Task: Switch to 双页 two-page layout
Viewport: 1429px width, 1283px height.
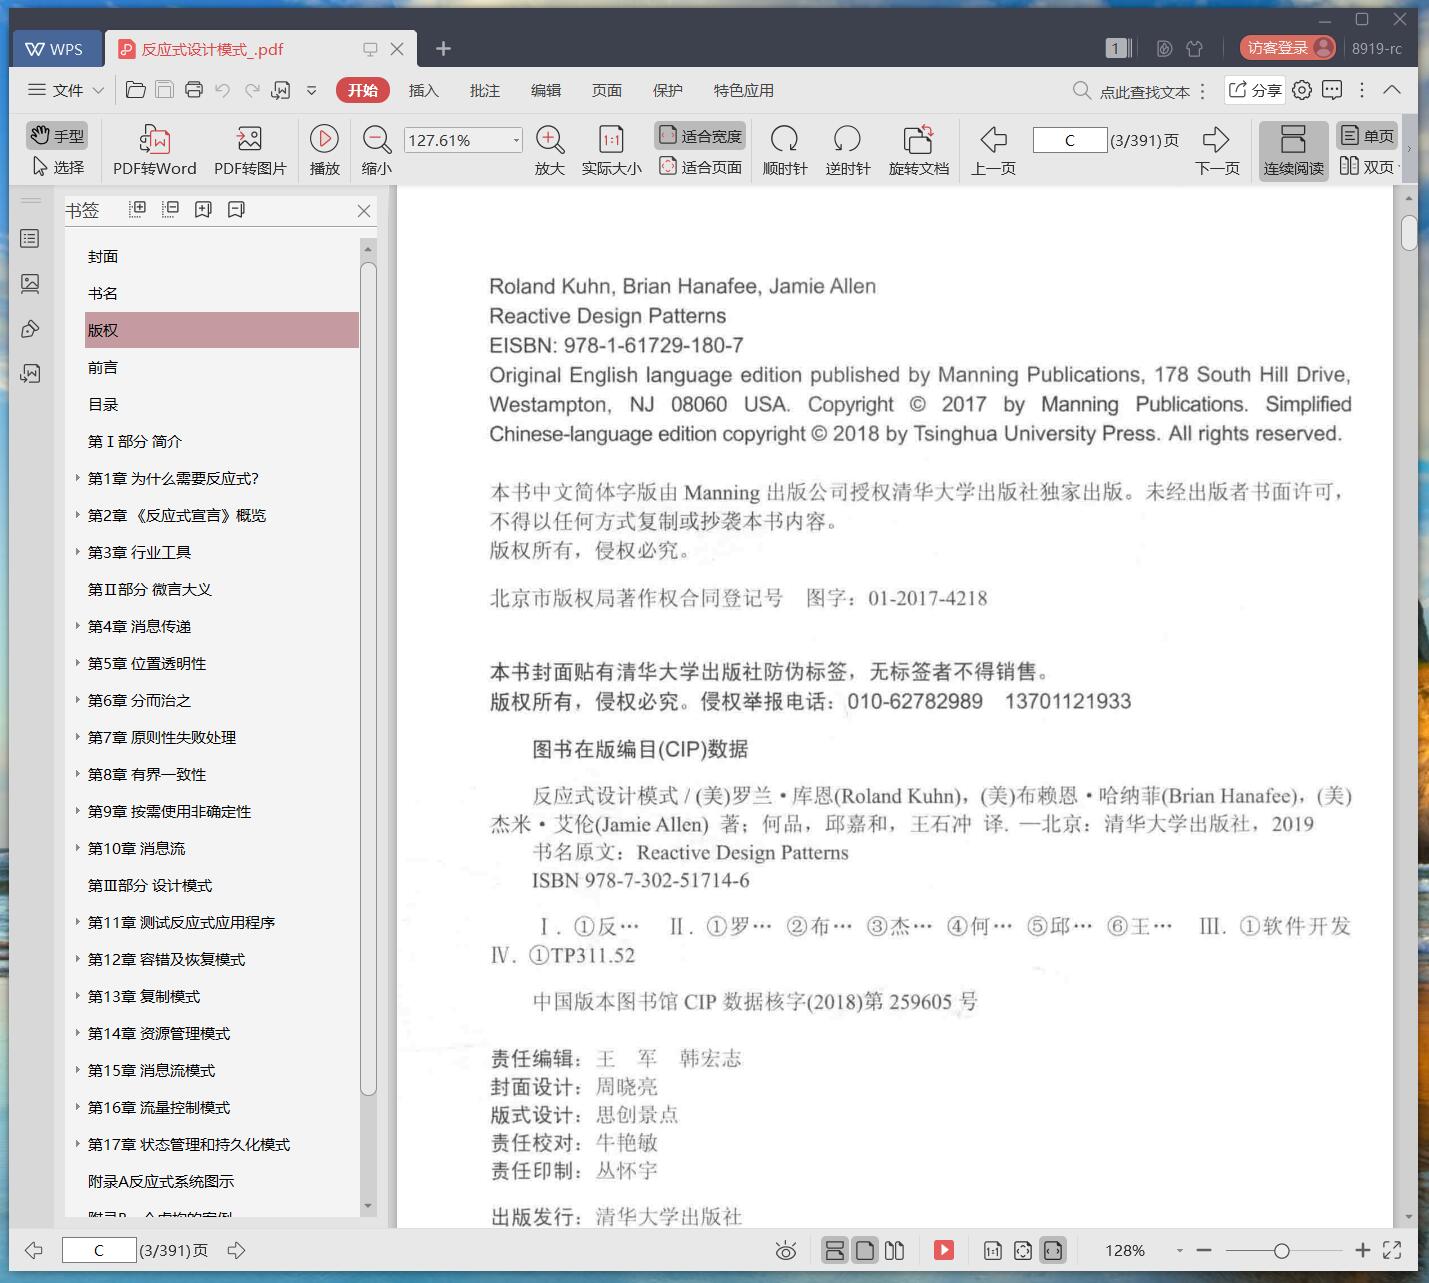Action: pyautogui.click(x=1367, y=166)
